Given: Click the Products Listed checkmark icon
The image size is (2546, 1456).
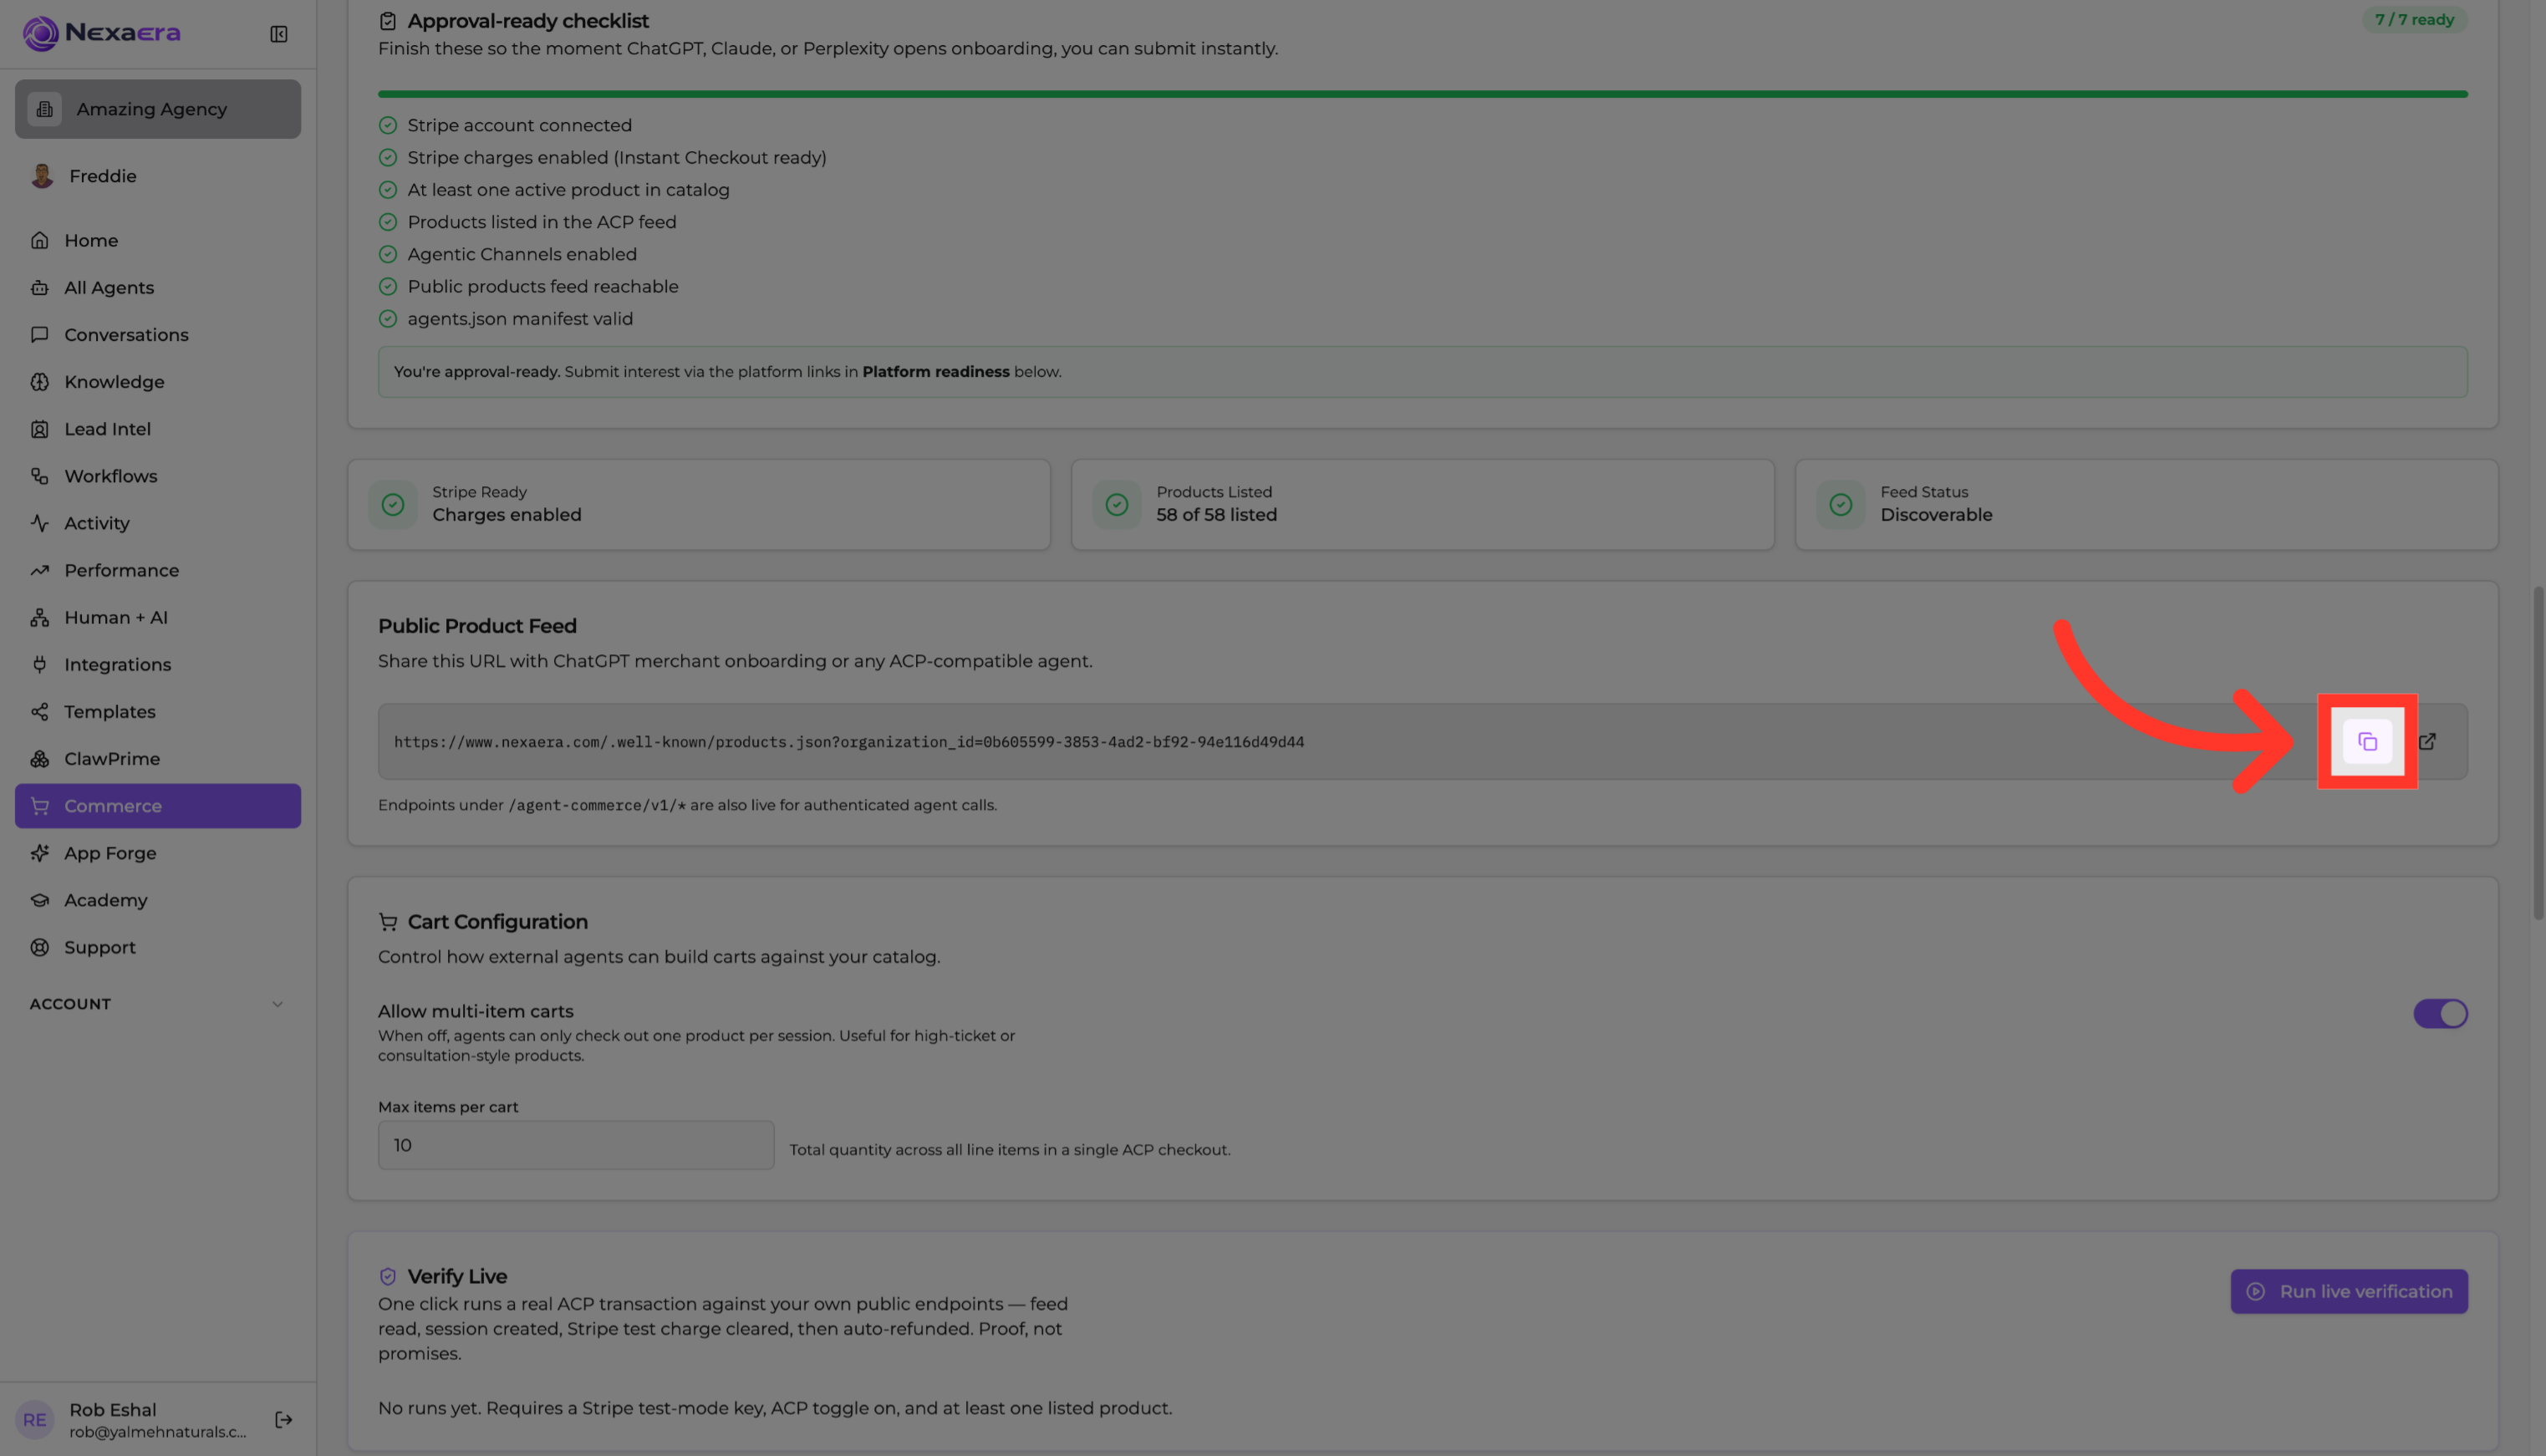Looking at the screenshot, I should click(x=1117, y=505).
